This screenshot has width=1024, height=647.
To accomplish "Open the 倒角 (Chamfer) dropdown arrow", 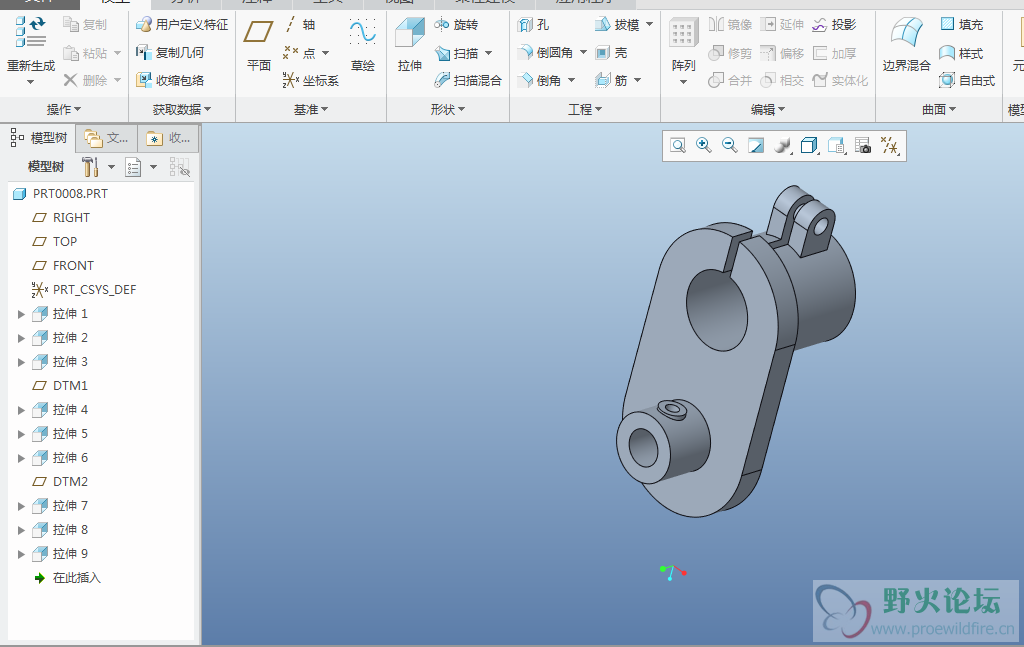I will point(571,80).
